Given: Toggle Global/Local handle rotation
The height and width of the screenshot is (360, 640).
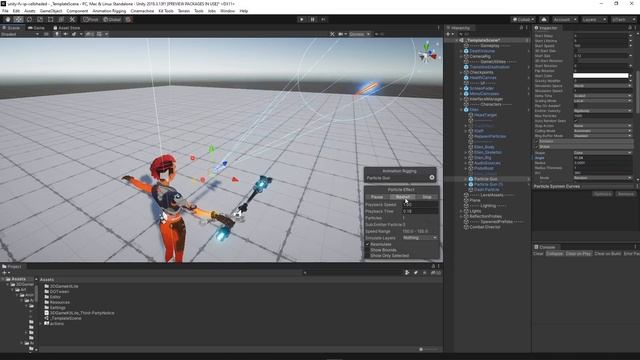Looking at the screenshot, I should pyautogui.click(x=112, y=19).
